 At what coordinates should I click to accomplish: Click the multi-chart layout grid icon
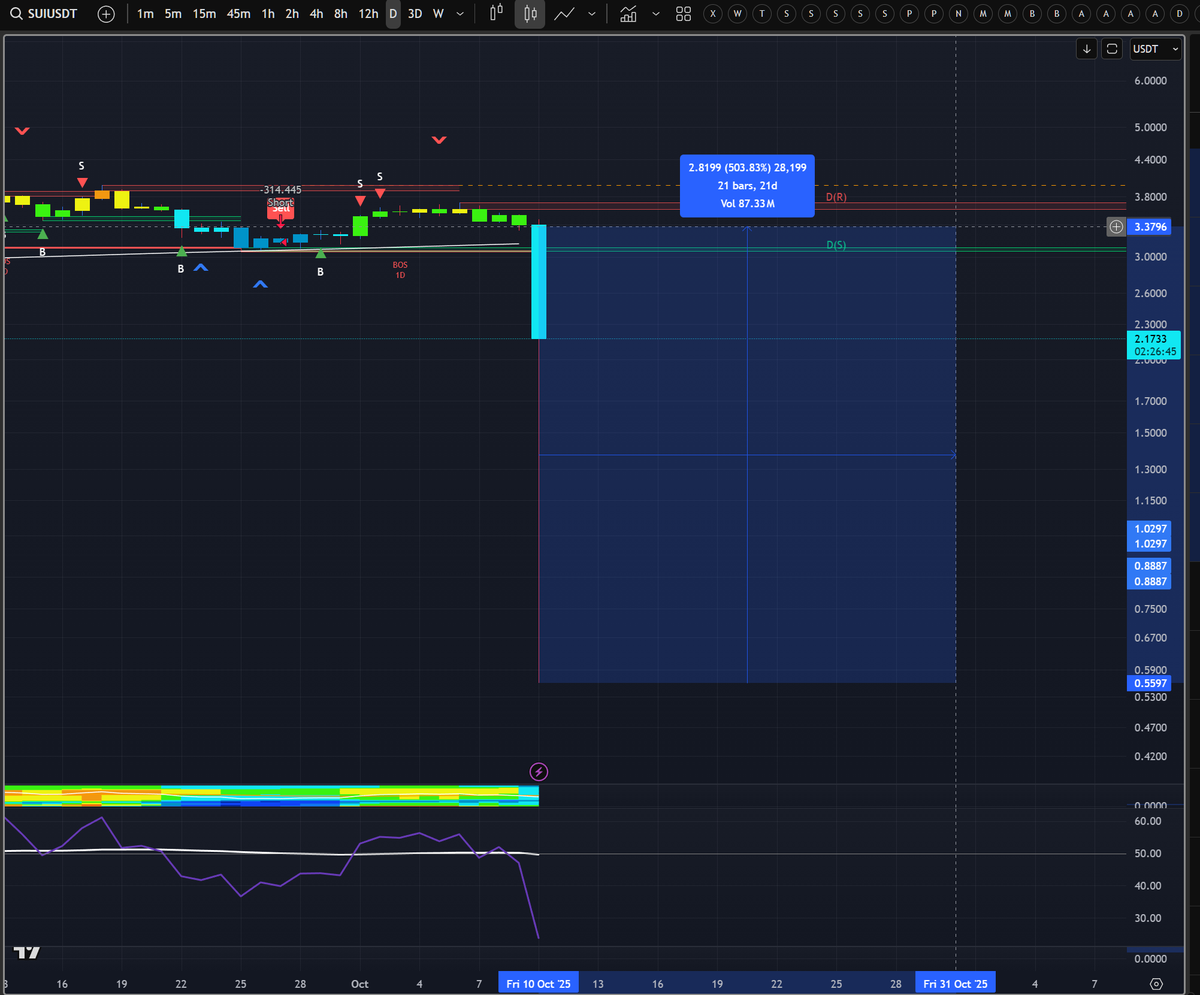(x=684, y=14)
